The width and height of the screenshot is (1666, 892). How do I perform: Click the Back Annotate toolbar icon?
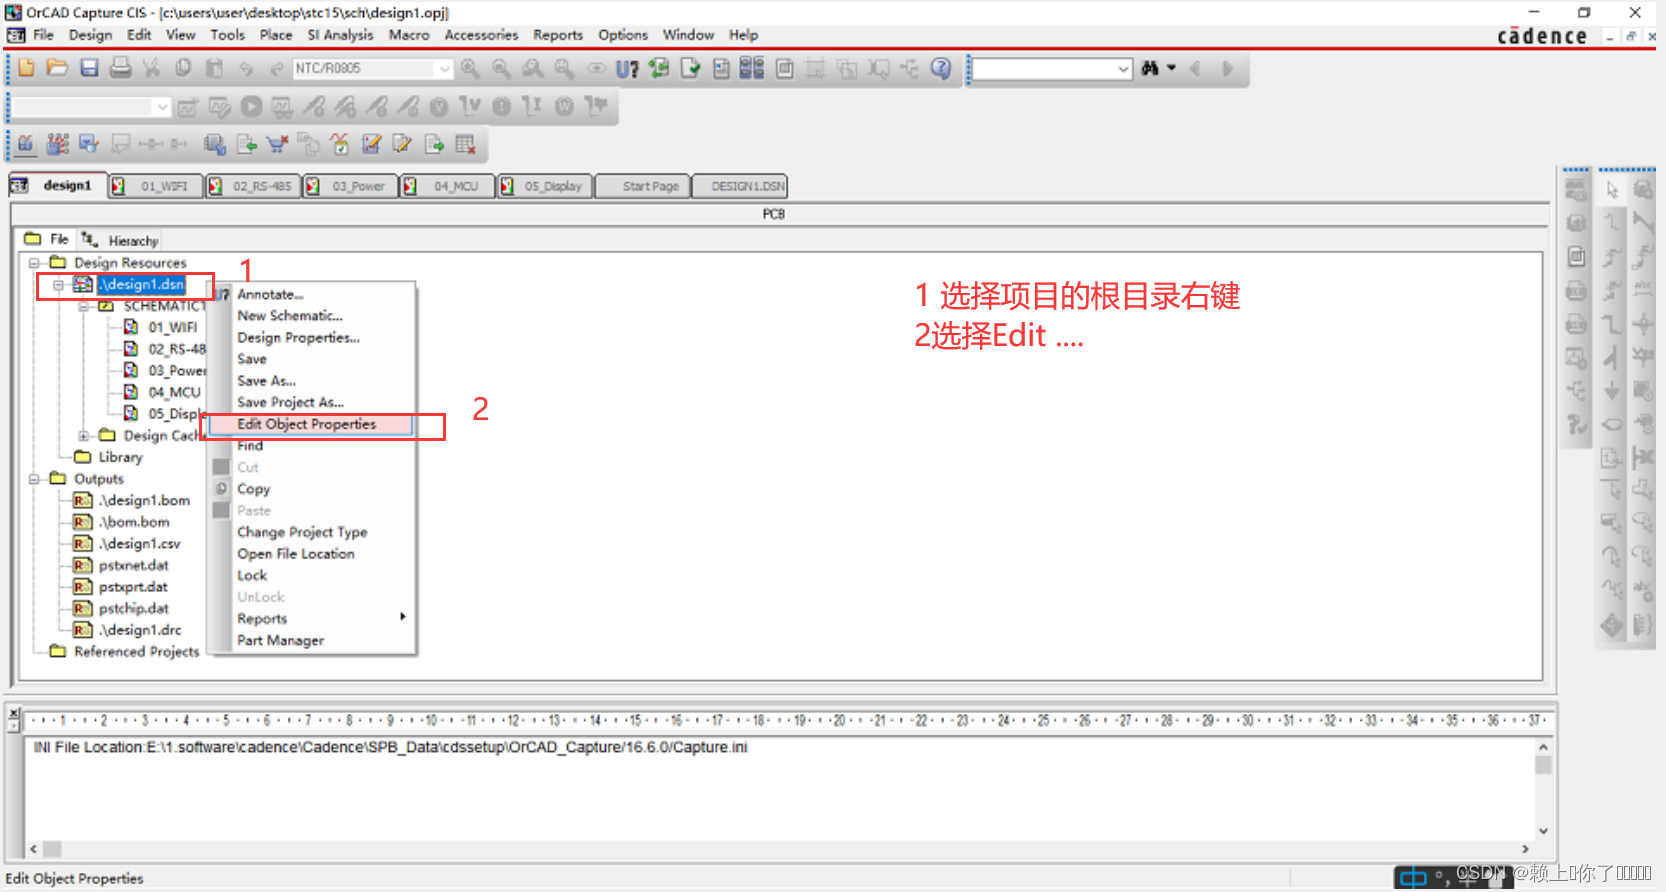(658, 68)
